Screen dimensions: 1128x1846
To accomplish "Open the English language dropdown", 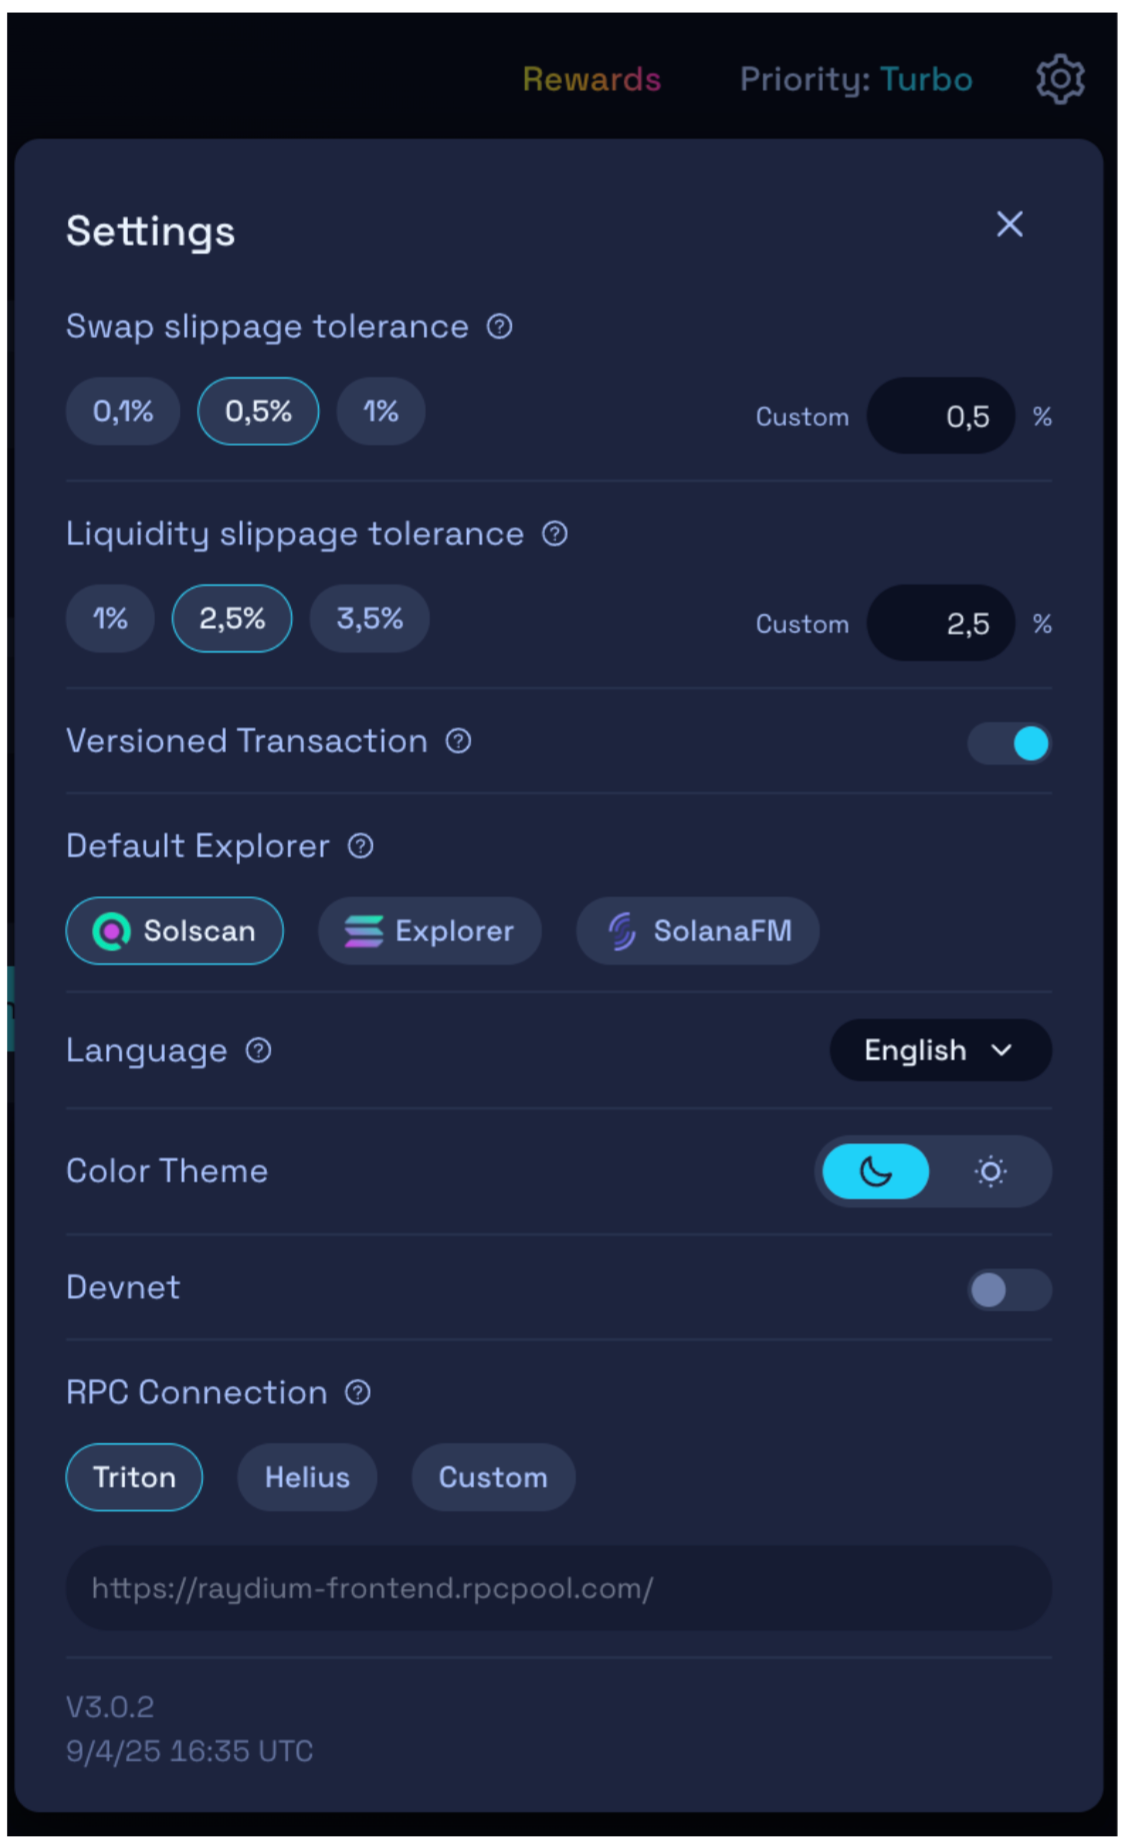I will pyautogui.click(x=940, y=1050).
